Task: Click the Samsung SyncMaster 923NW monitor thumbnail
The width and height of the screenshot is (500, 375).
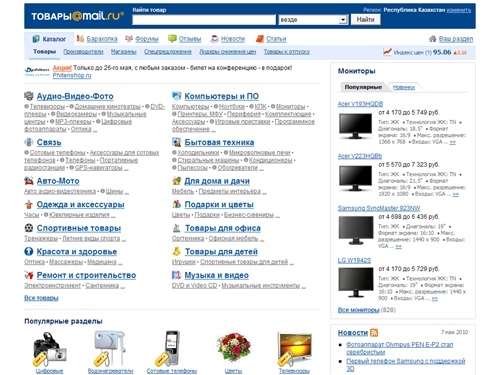Action: (356, 230)
